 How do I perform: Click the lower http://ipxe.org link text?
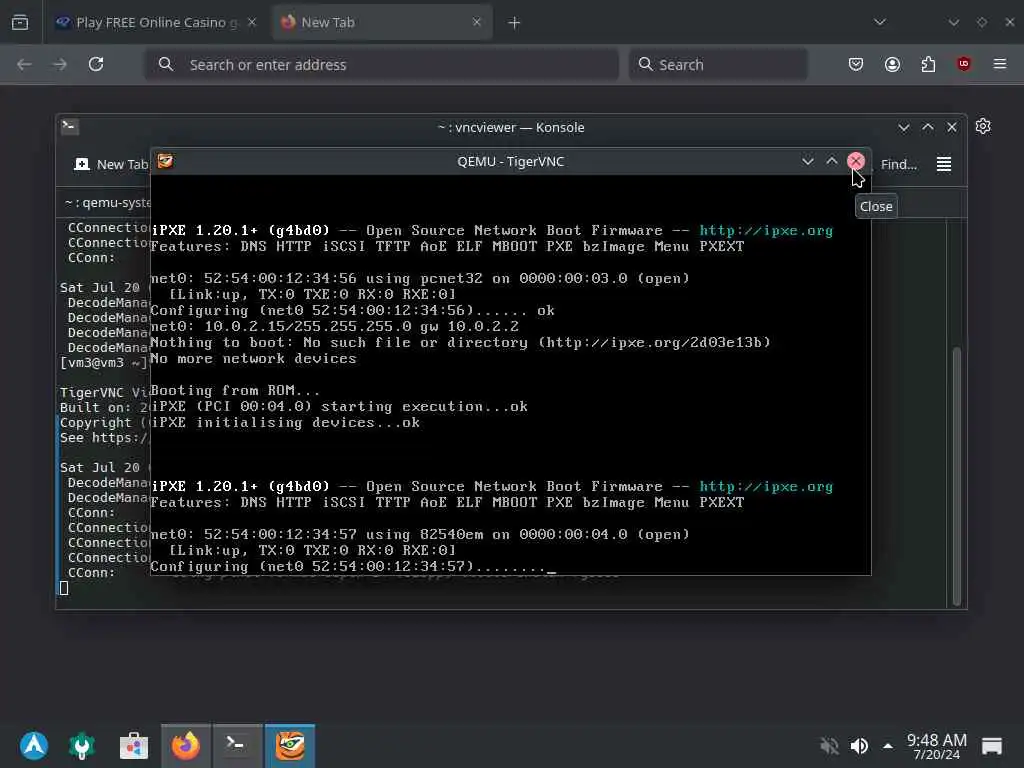(x=766, y=487)
